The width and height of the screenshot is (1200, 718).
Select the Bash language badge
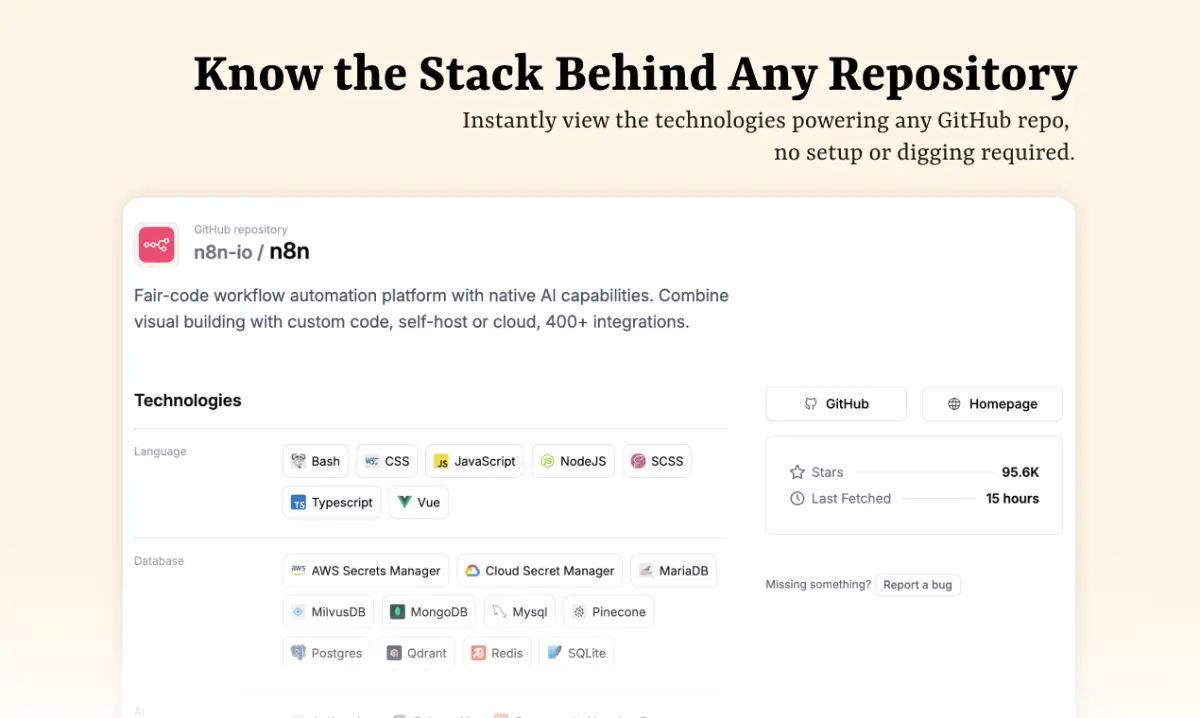(315, 461)
